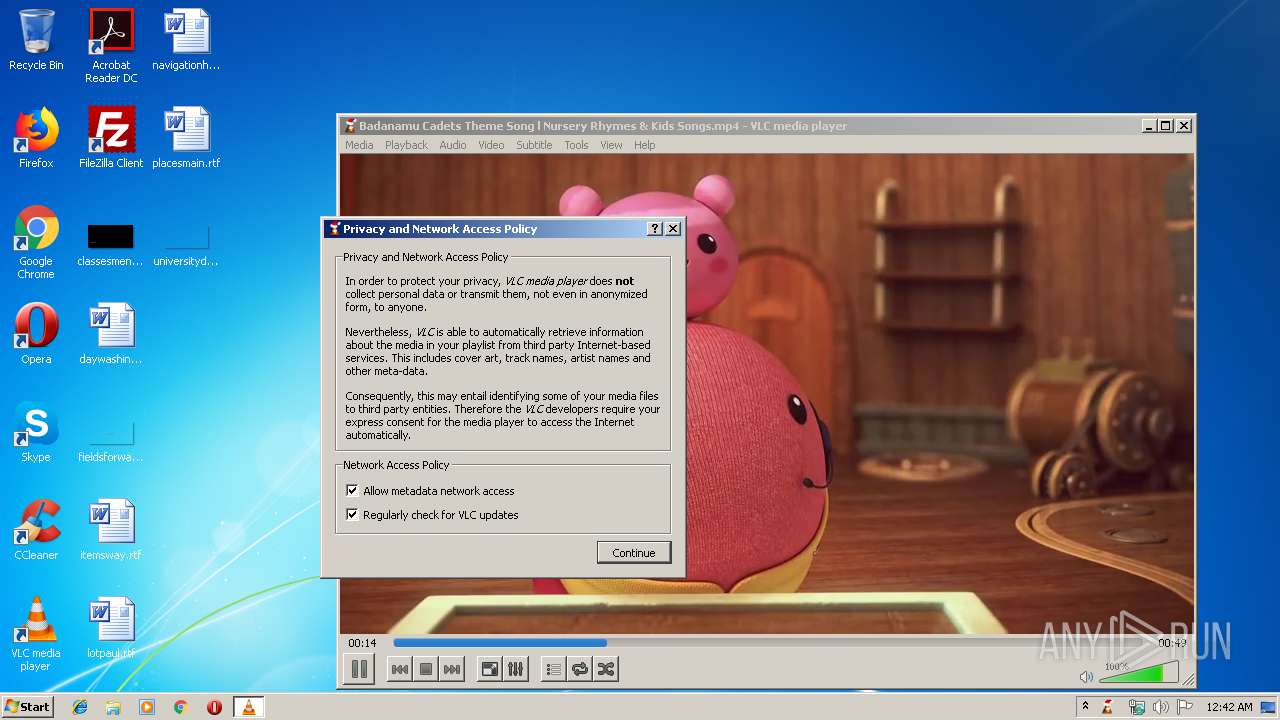Select the Recycle Bin desktop icon
Viewport: 1280px width, 720px height.
(x=36, y=40)
